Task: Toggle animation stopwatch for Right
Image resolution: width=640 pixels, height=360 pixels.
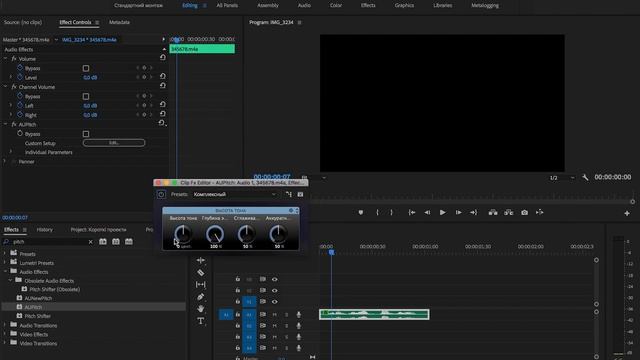Action: (20, 114)
